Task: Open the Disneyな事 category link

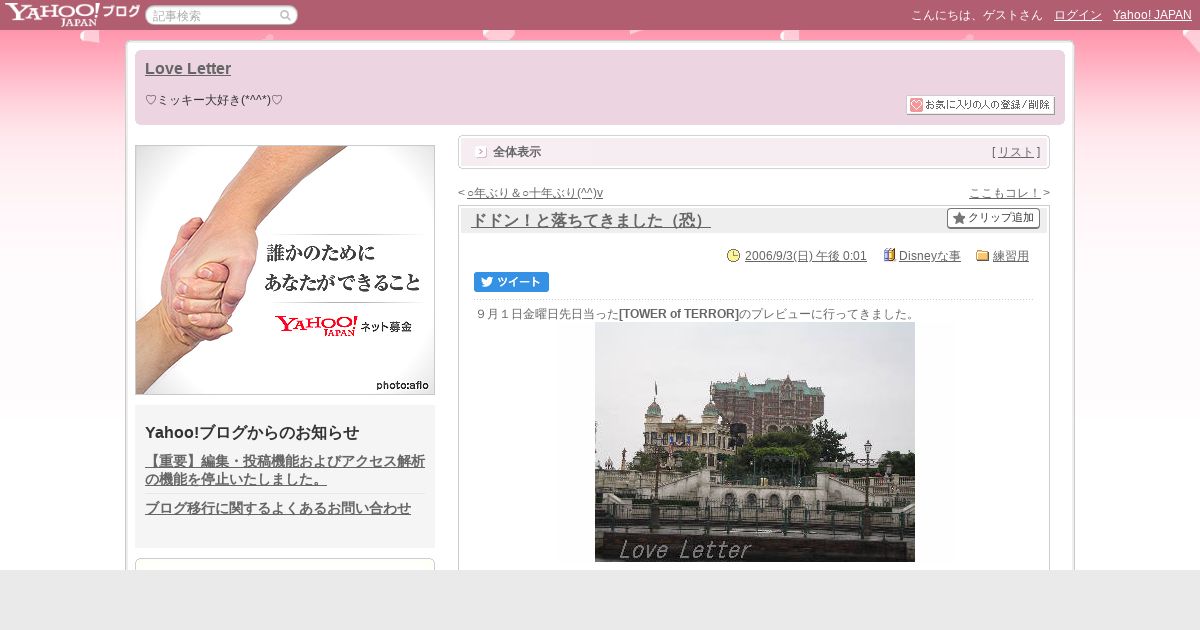Action: (930, 256)
